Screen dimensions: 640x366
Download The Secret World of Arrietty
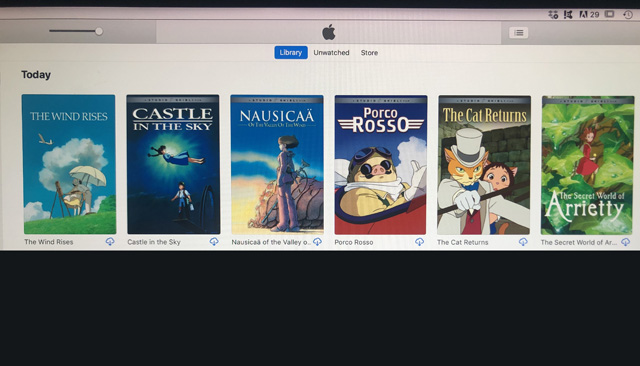tap(625, 242)
